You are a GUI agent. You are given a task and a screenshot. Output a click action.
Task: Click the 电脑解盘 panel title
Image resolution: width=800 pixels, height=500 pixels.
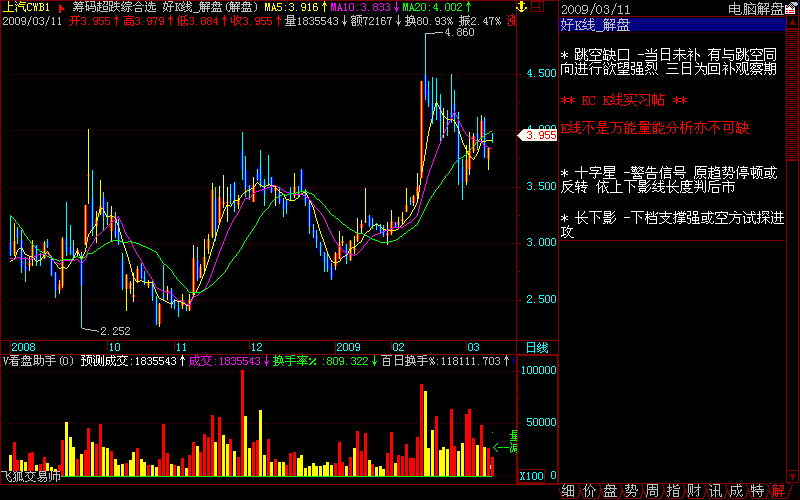(756, 9)
